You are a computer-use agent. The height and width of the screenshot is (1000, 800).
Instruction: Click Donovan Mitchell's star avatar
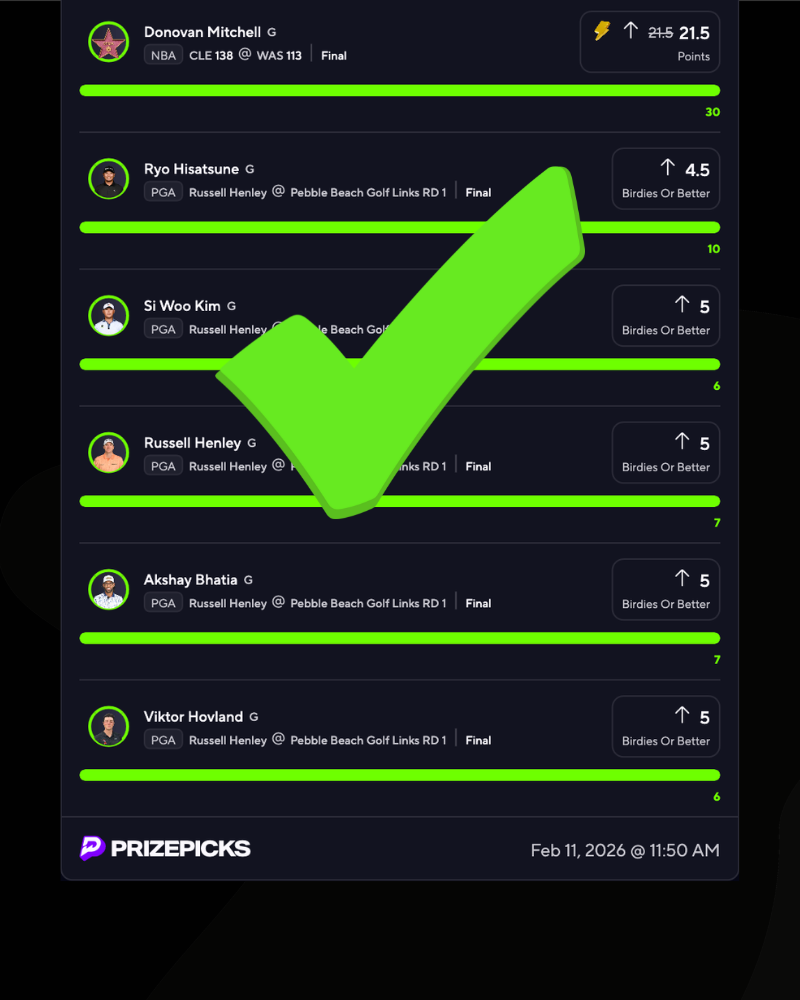[108, 43]
